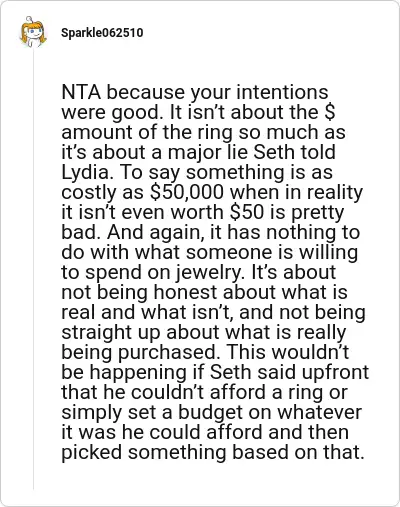
Task: Click the phrase "not being honest"
Action: 140,292
